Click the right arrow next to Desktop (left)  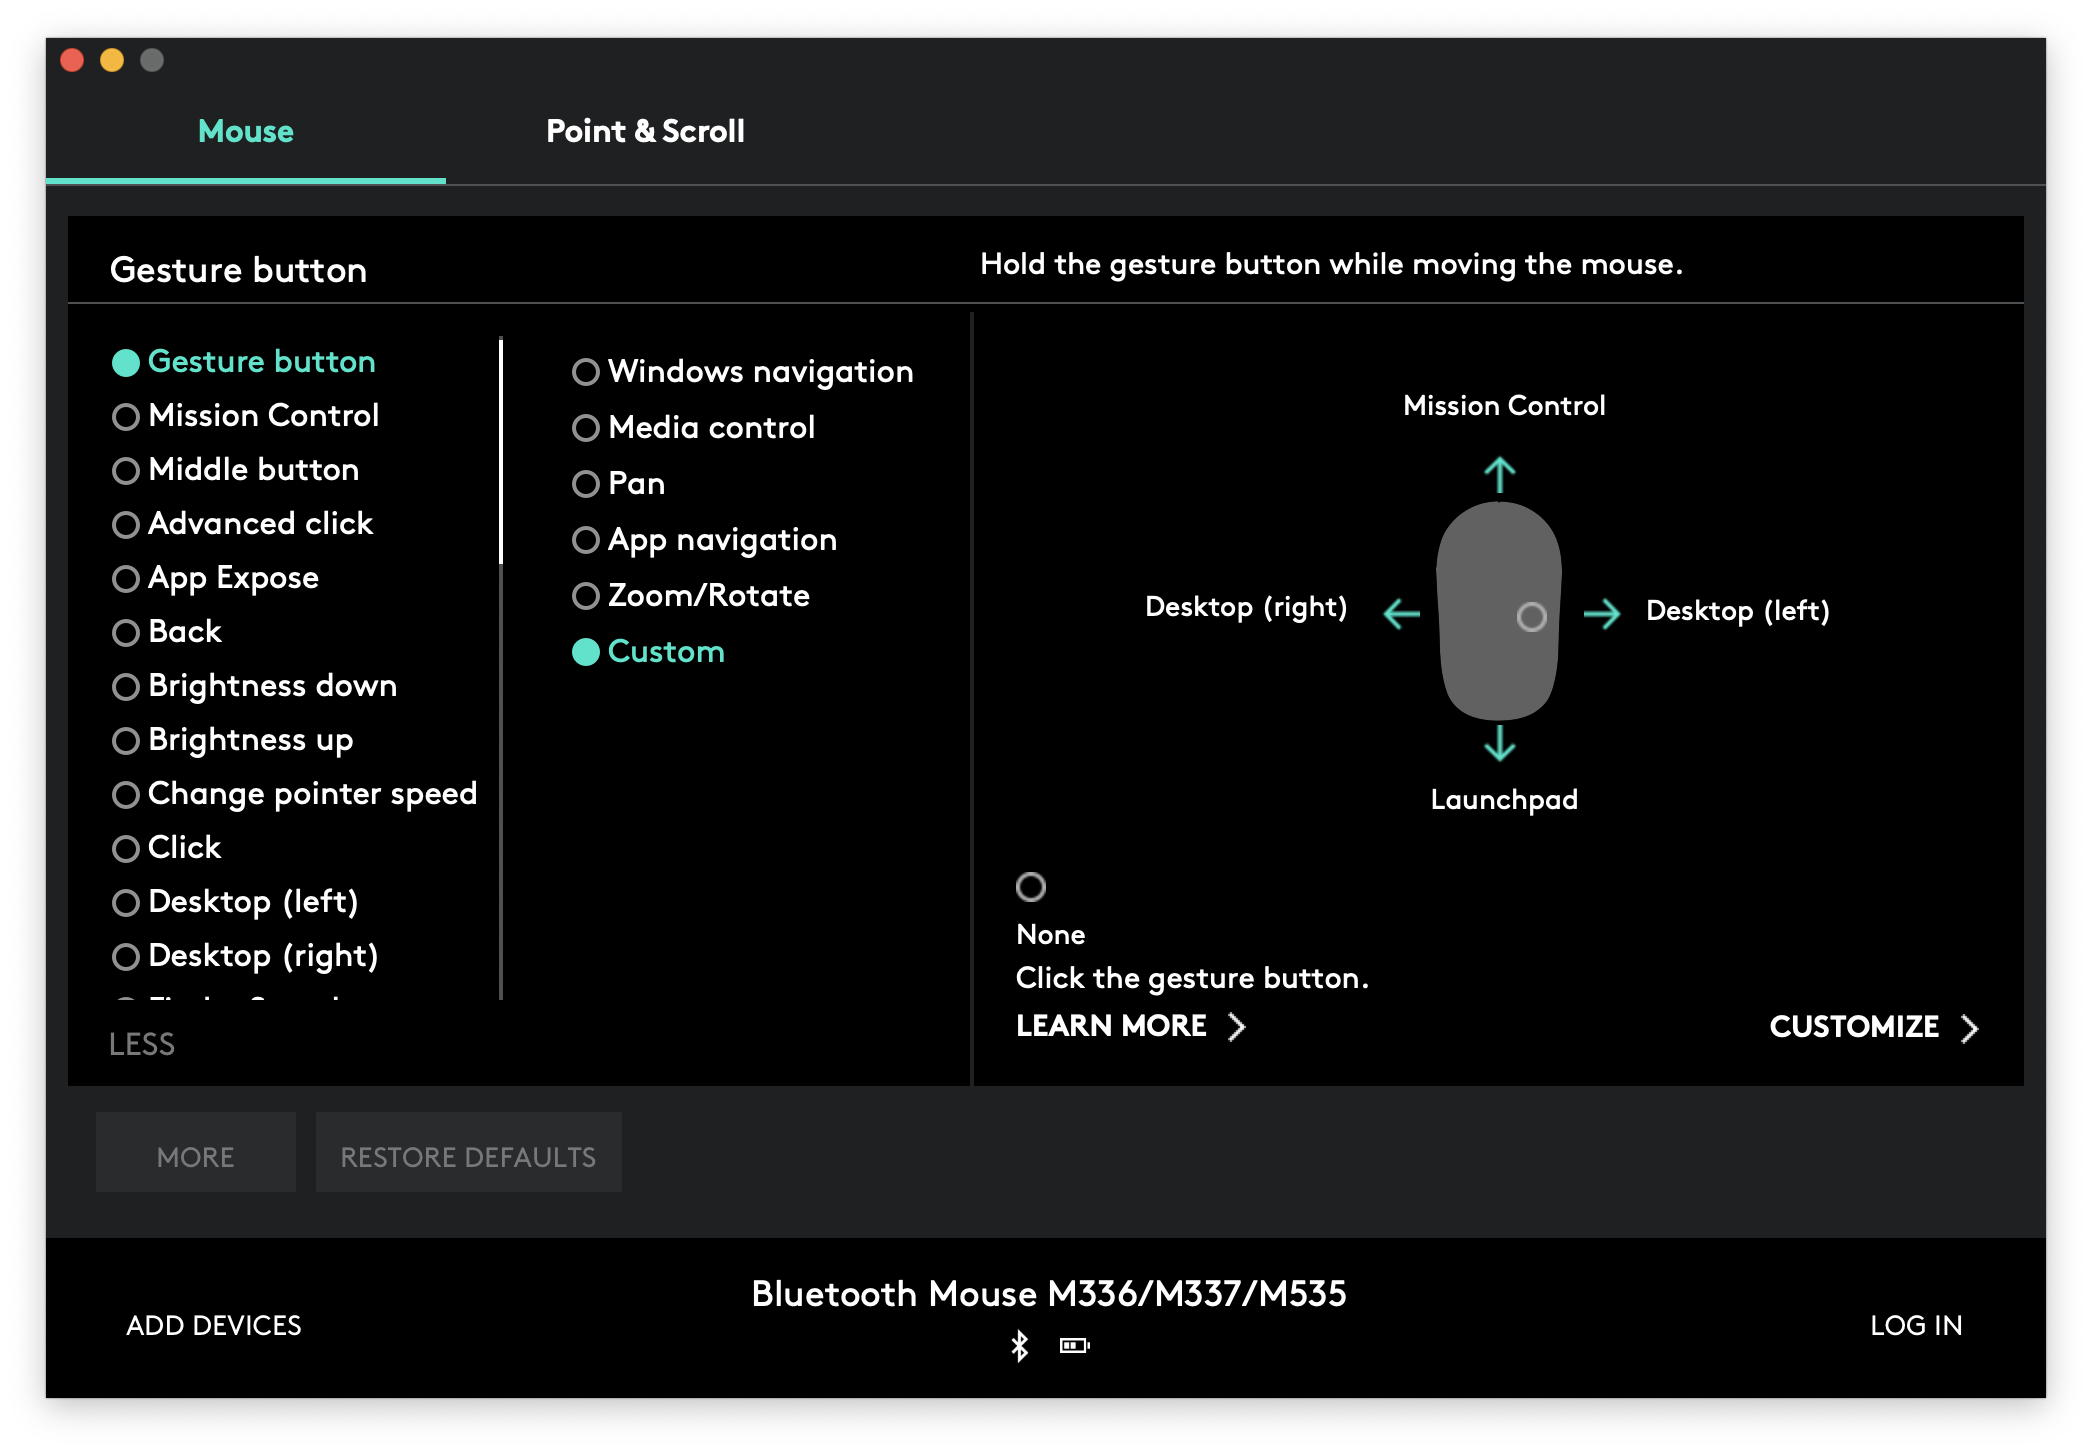point(1602,612)
